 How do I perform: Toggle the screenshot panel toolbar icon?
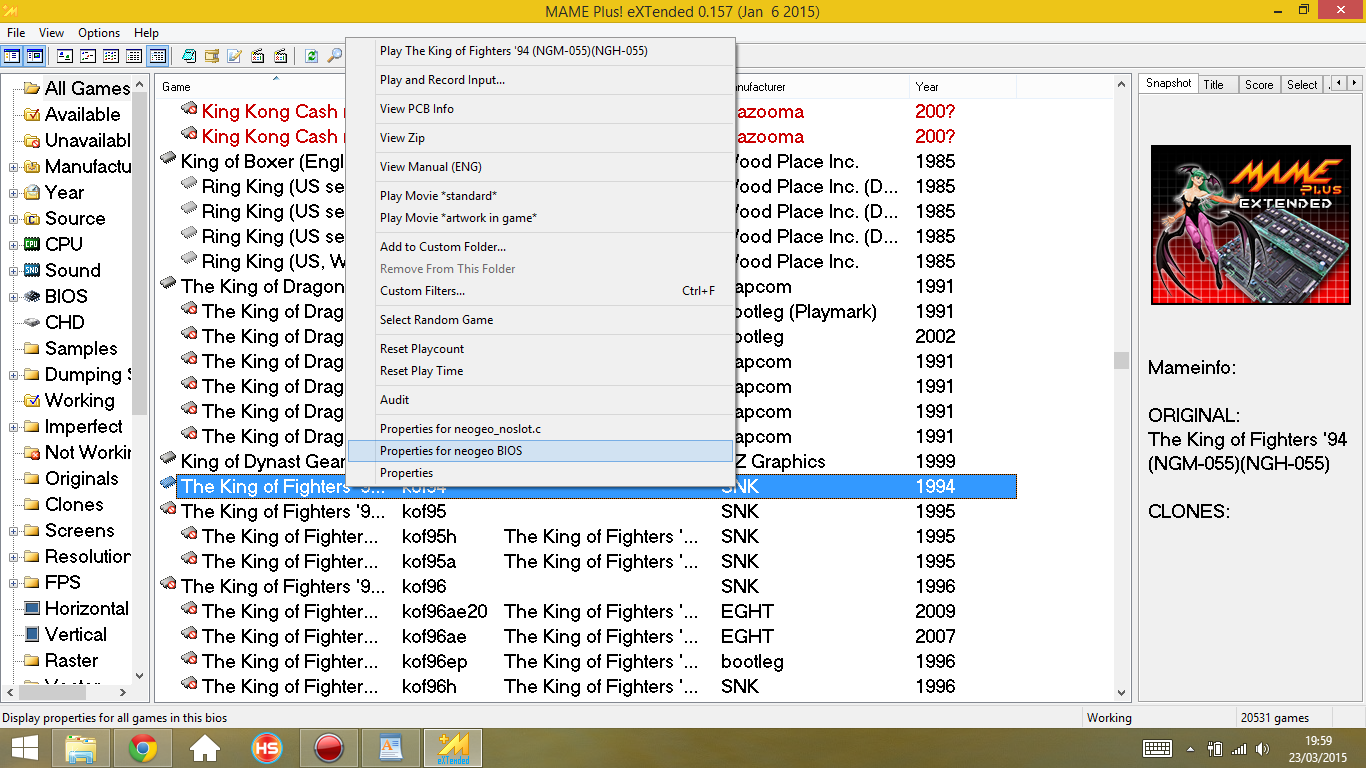(34, 56)
